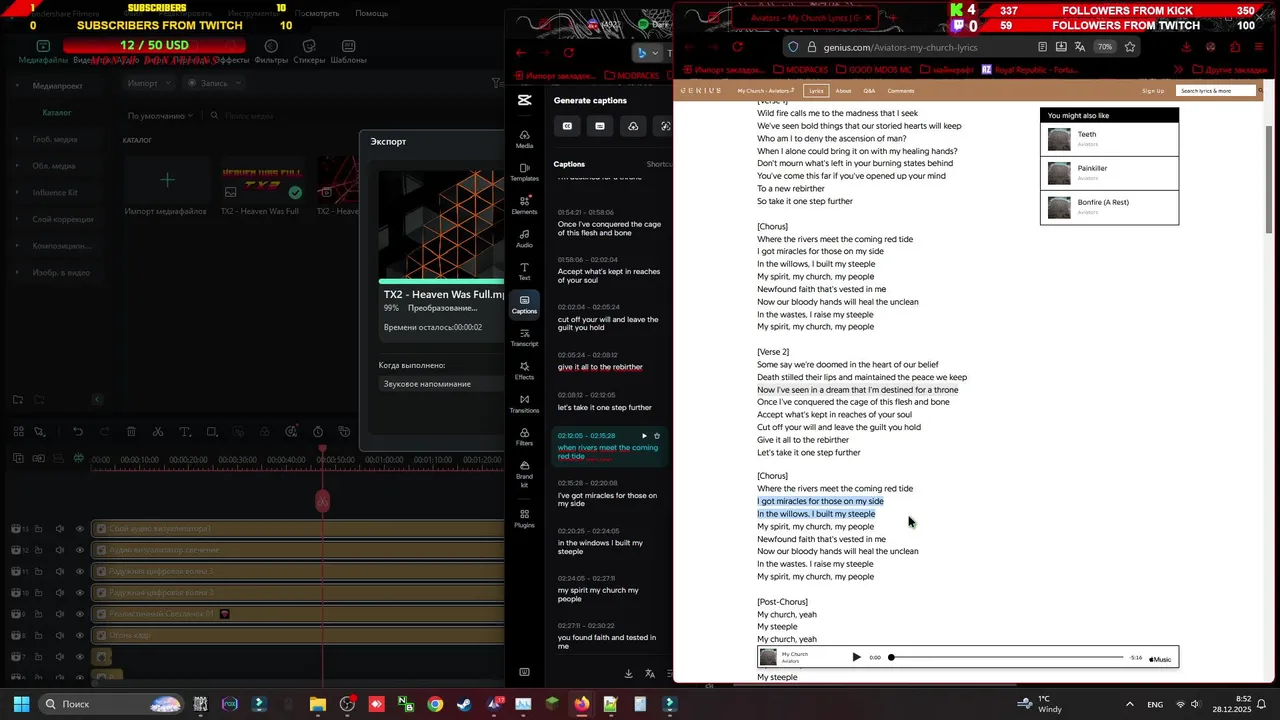This screenshot has width=1280, height=720.
Task: Click the Filmora export progress bar
Action: 444,282
